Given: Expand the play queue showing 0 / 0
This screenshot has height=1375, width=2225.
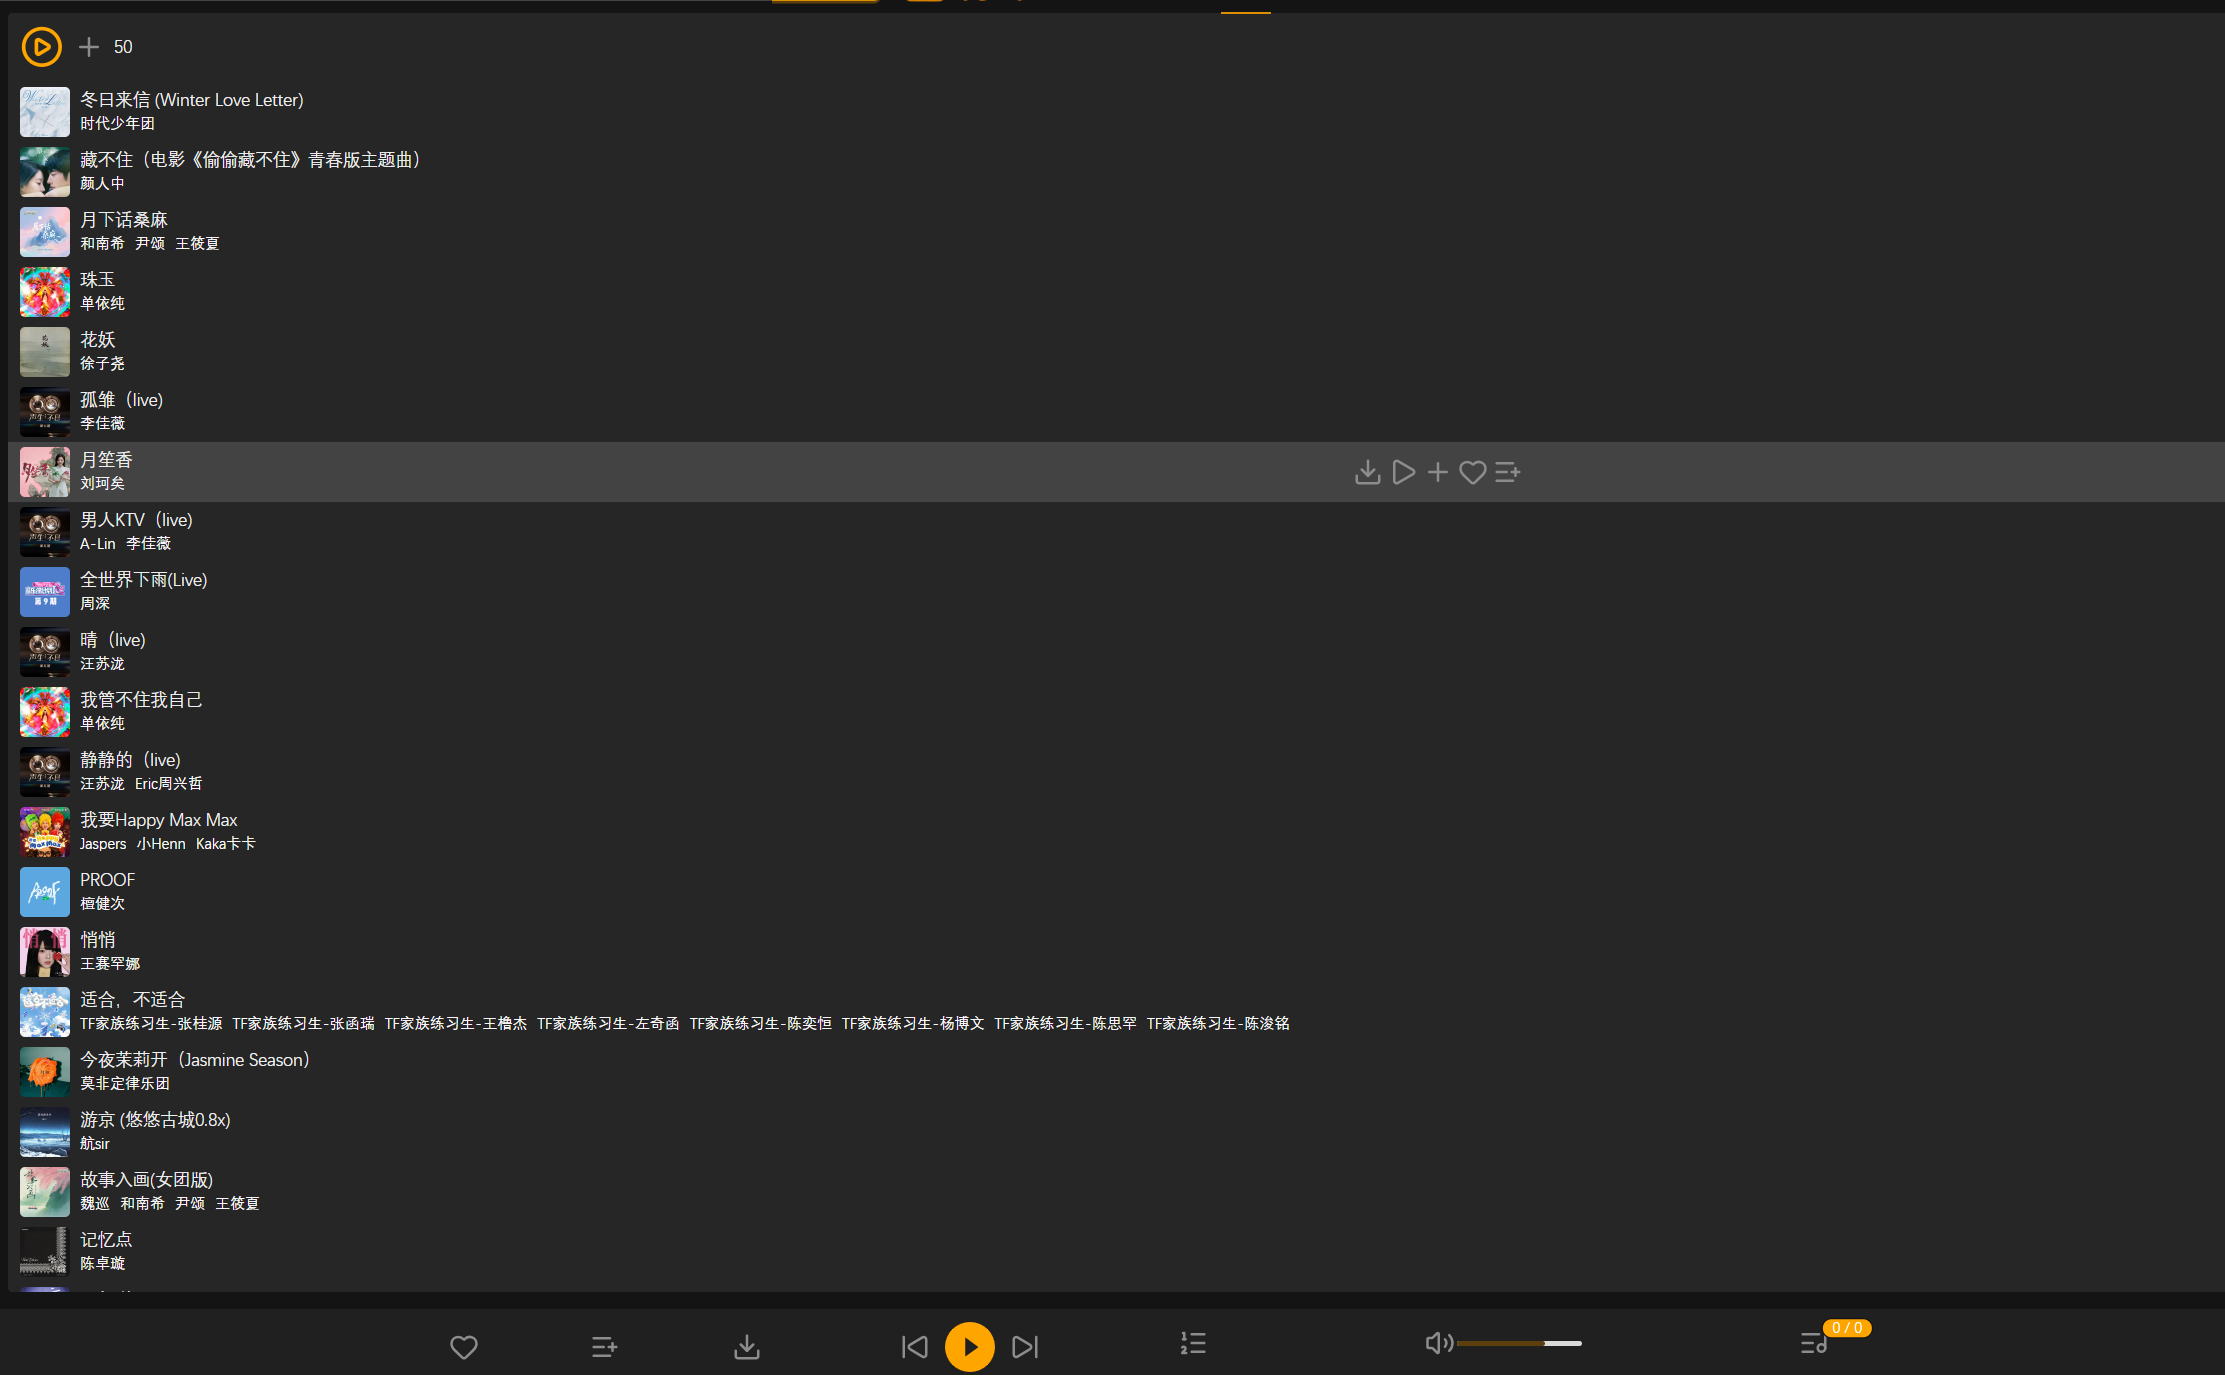Looking at the screenshot, I should [1814, 1343].
